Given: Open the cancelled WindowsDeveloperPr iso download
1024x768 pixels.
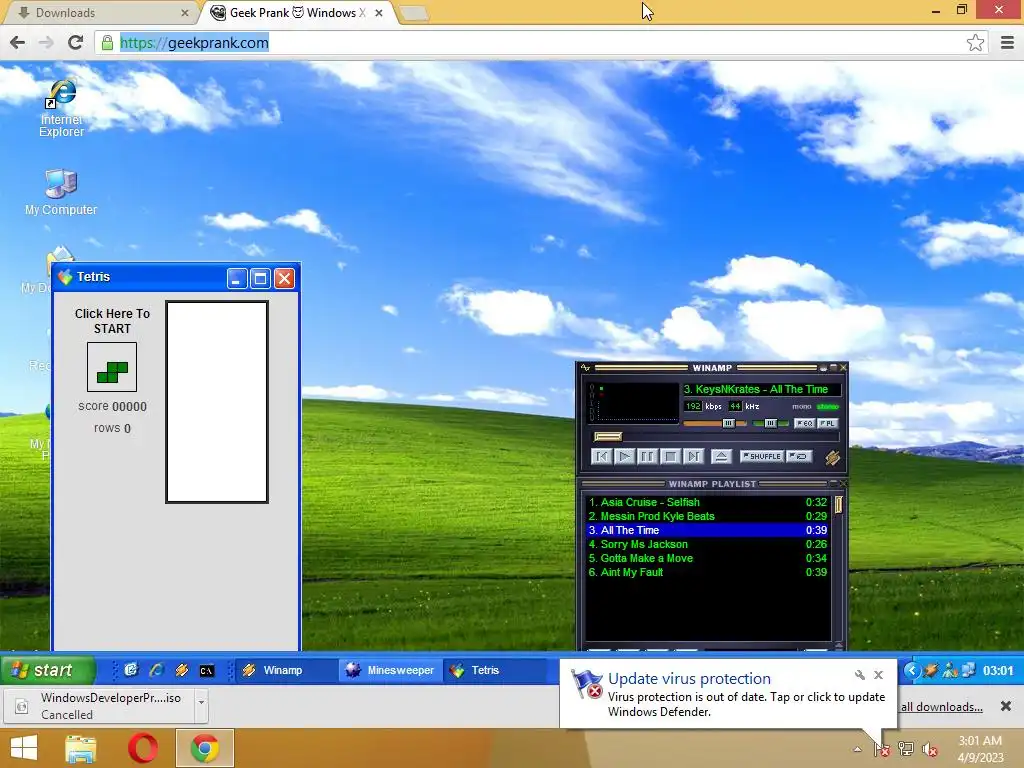Looking at the screenshot, I should 101,706.
